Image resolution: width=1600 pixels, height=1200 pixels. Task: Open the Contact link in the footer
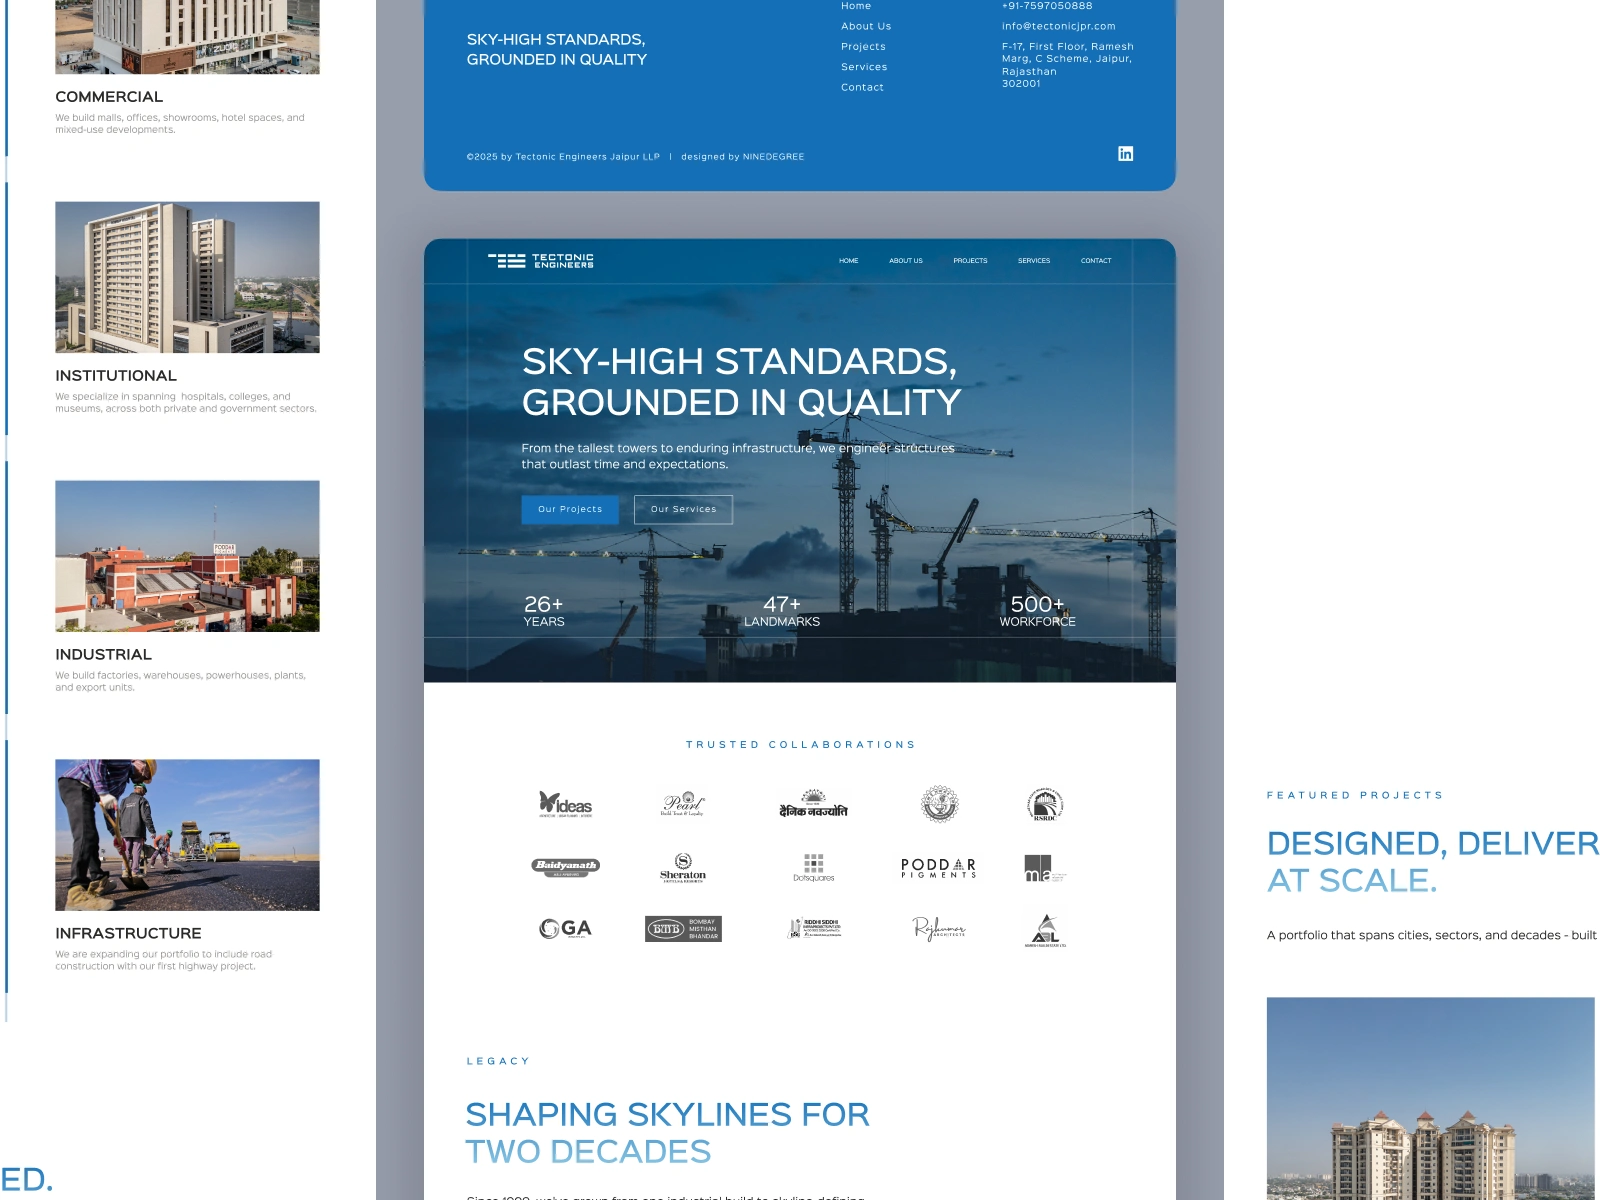pyautogui.click(x=862, y=87)
